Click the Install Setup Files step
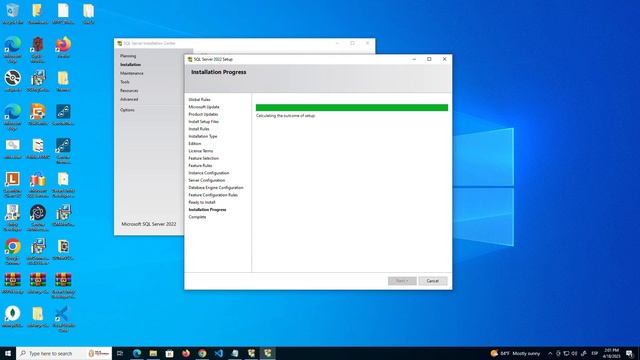Viewport: 640px width, 360px height. tap(204, 122)
